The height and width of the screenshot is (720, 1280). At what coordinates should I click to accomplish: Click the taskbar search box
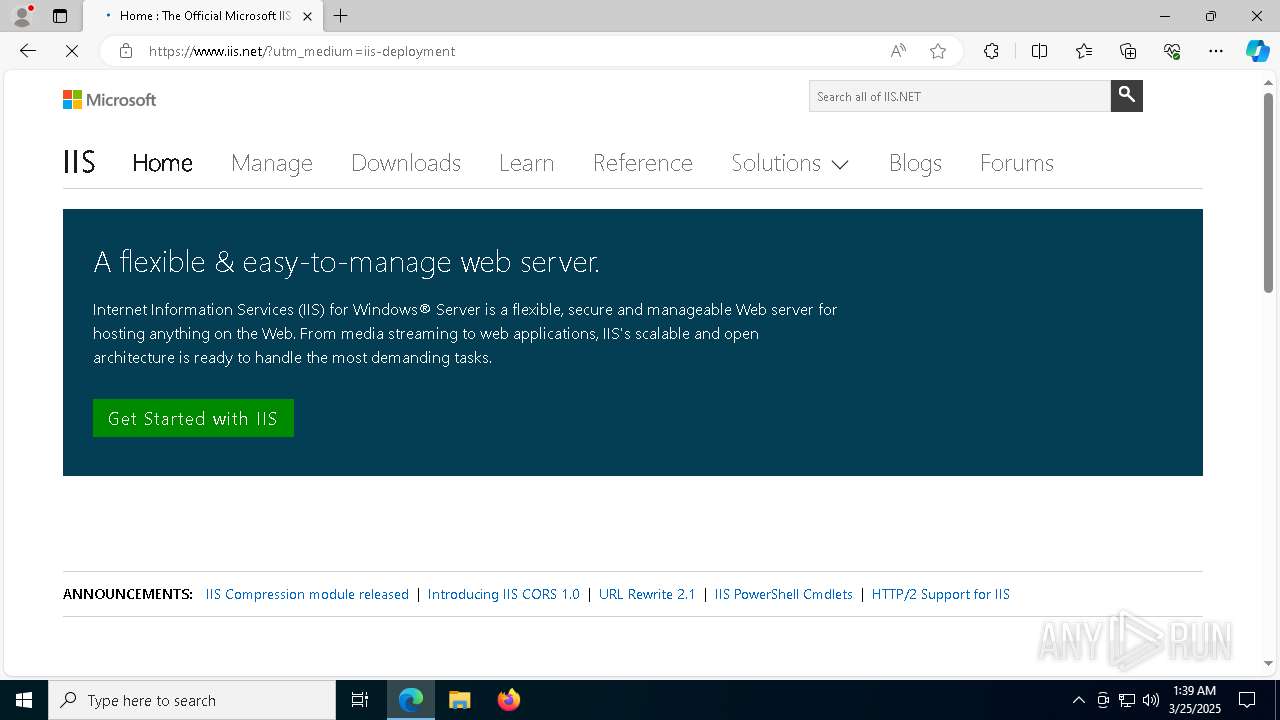[192, 700]
